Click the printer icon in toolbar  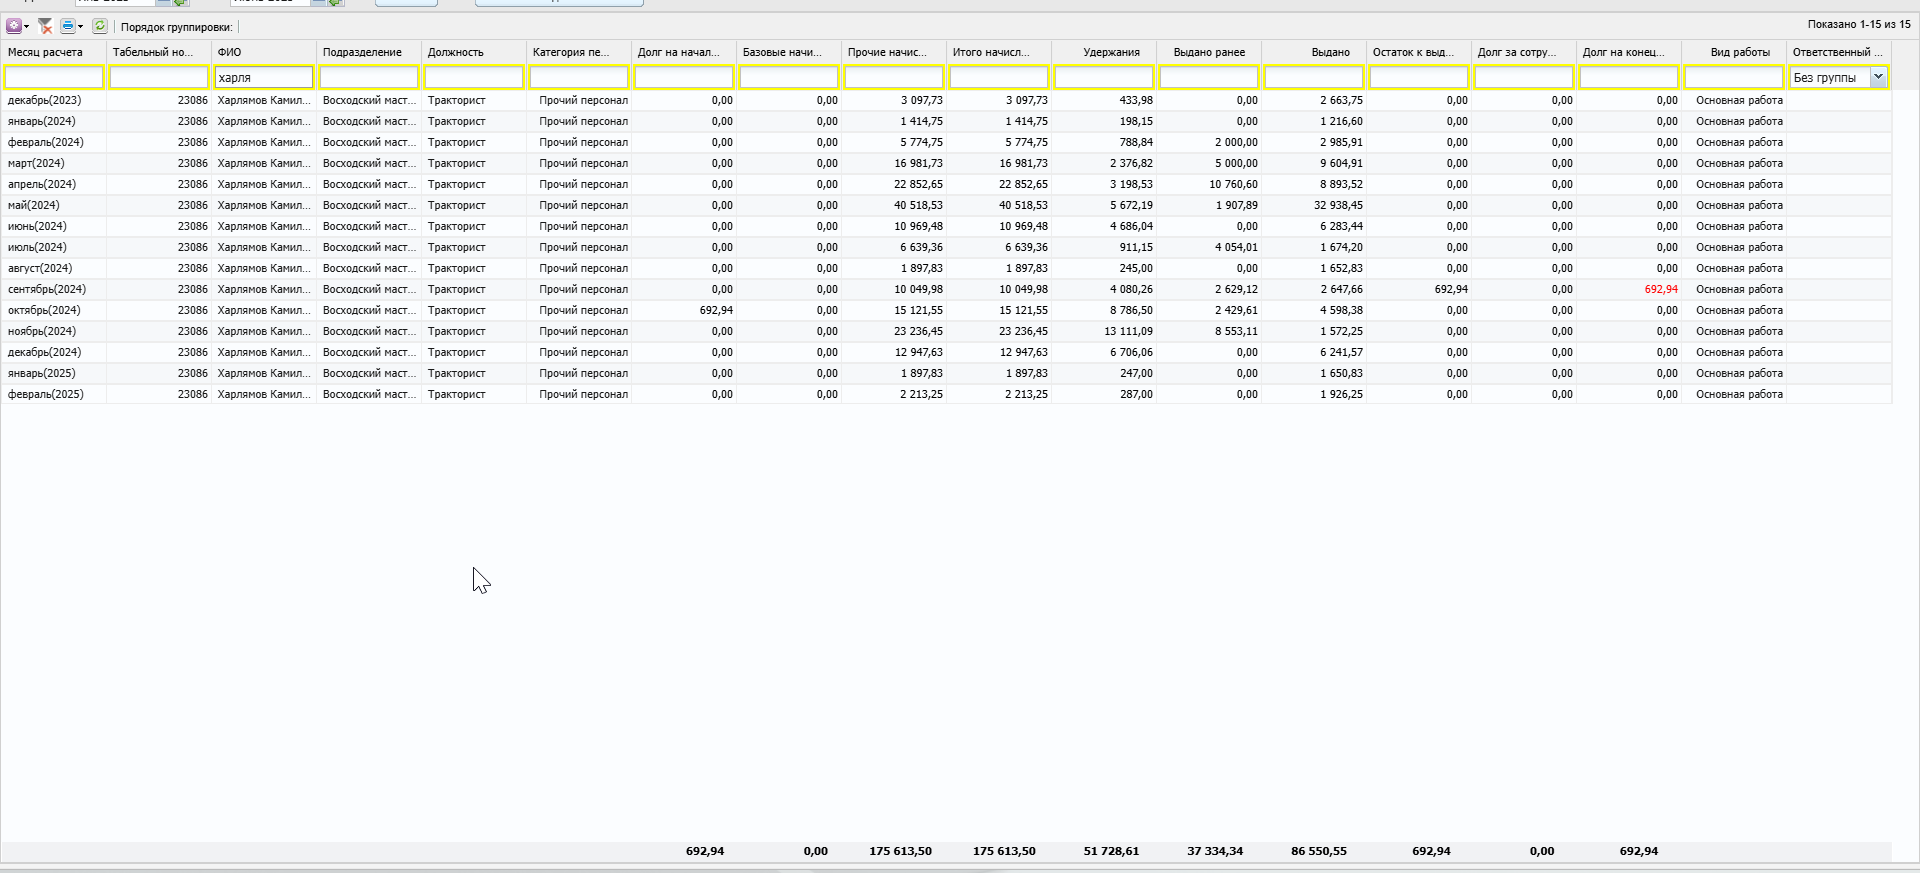tap(67, 26)
